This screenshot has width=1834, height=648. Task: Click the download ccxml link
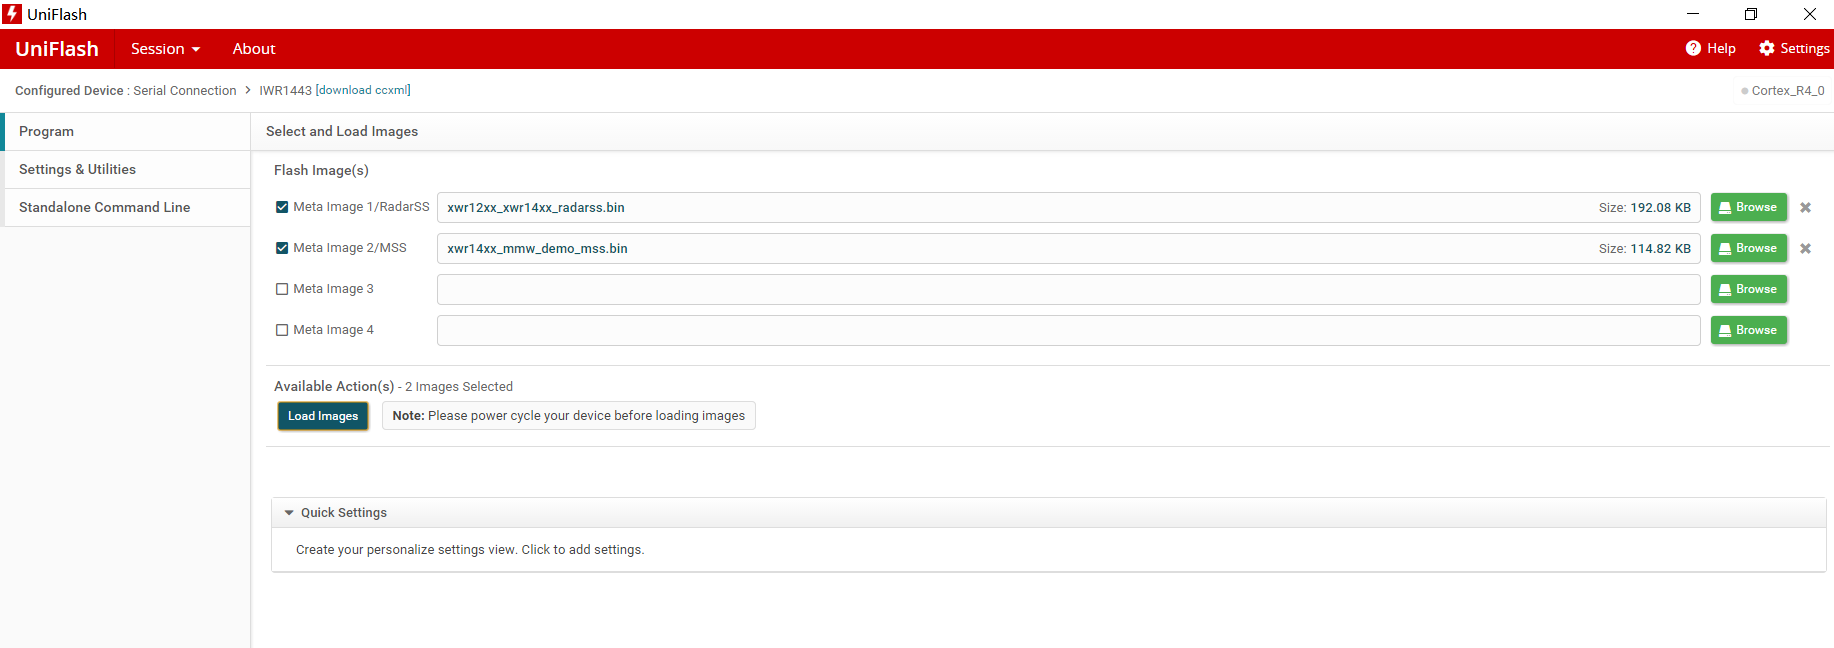point(364,90)
